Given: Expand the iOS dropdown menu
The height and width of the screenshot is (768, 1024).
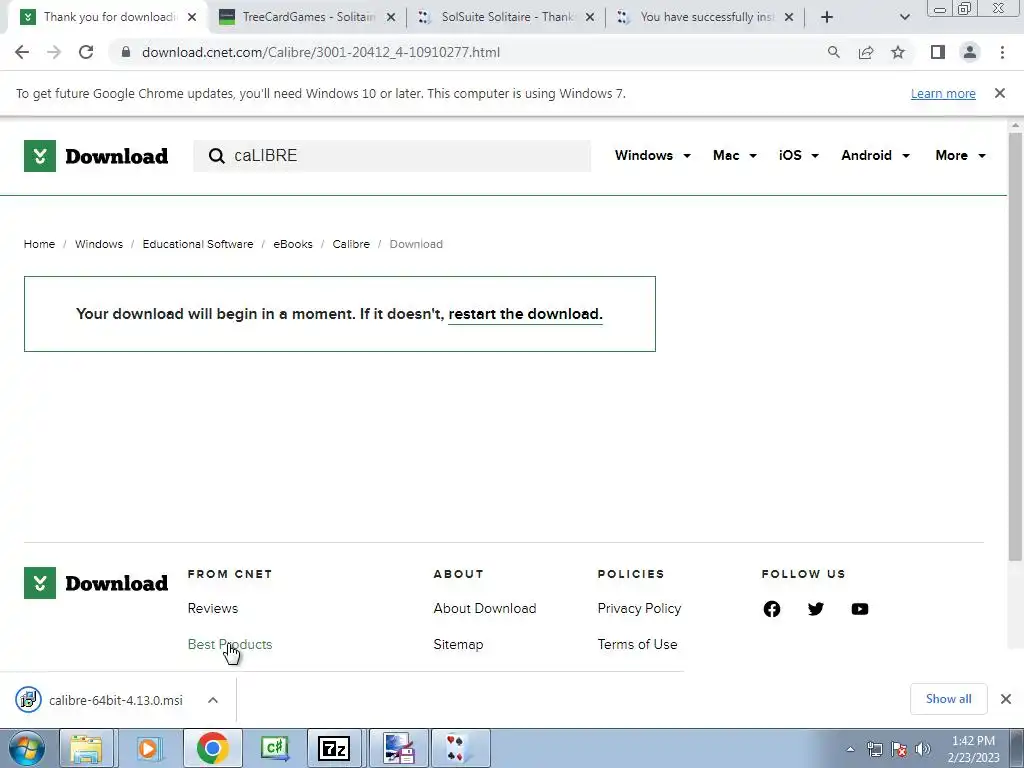Looking at the screenshot, I should (x=799, y=155).
